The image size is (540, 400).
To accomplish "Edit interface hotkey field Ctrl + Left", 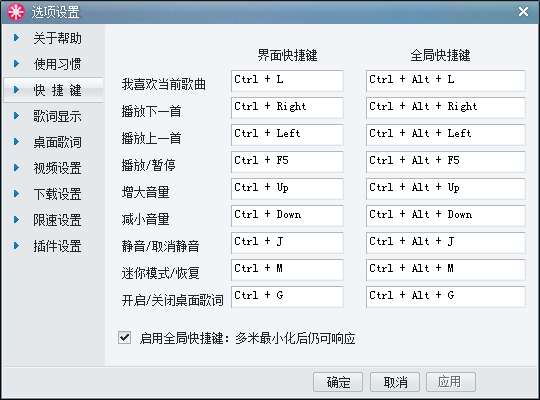I will click(x=287, y=135).
